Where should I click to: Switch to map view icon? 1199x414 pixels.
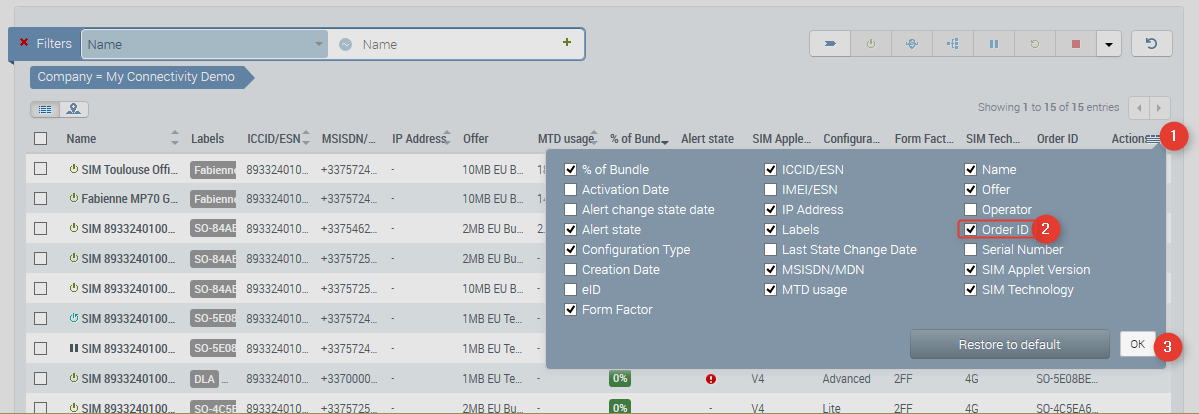tap(74, 109)
